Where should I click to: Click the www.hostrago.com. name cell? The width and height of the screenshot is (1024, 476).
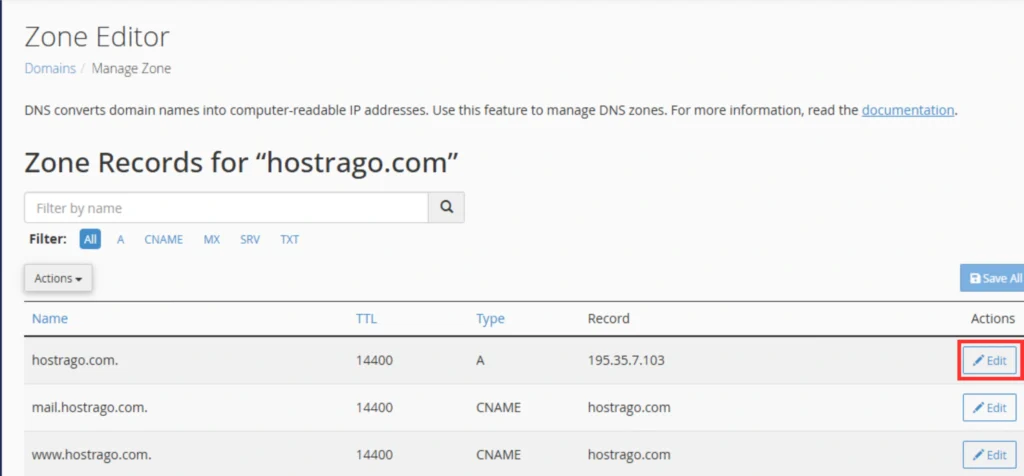tap(91, 454)
